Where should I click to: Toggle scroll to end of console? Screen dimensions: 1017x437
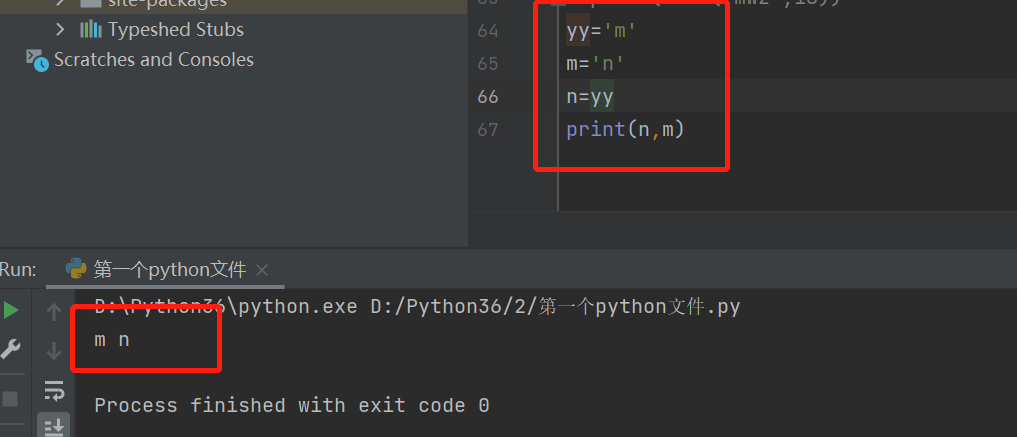point(54,426)
